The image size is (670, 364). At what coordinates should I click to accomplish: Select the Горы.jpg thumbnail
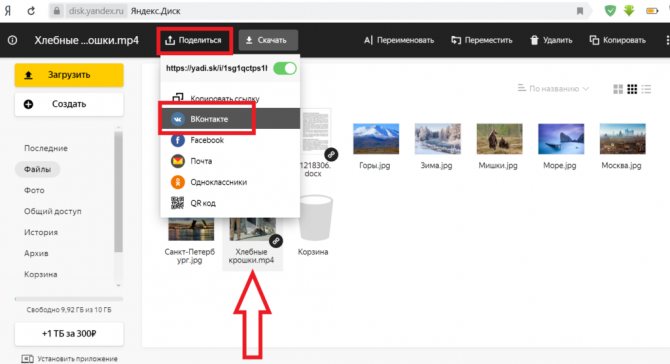click(376, 139)
